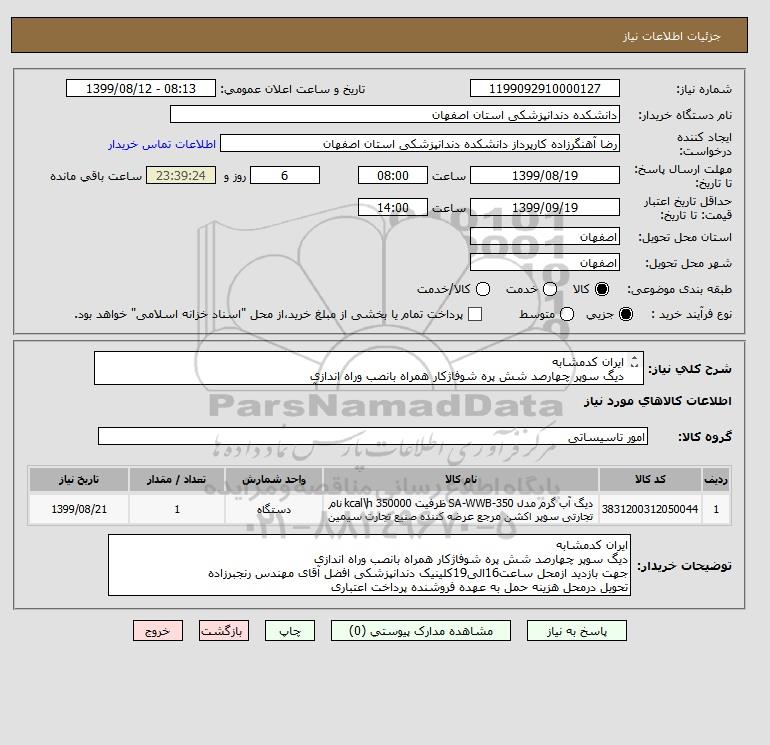The width and height of the screenshot is (770, 745).
Task: Select the متوسط purchase type radio
Action: [x=567, y=314]
